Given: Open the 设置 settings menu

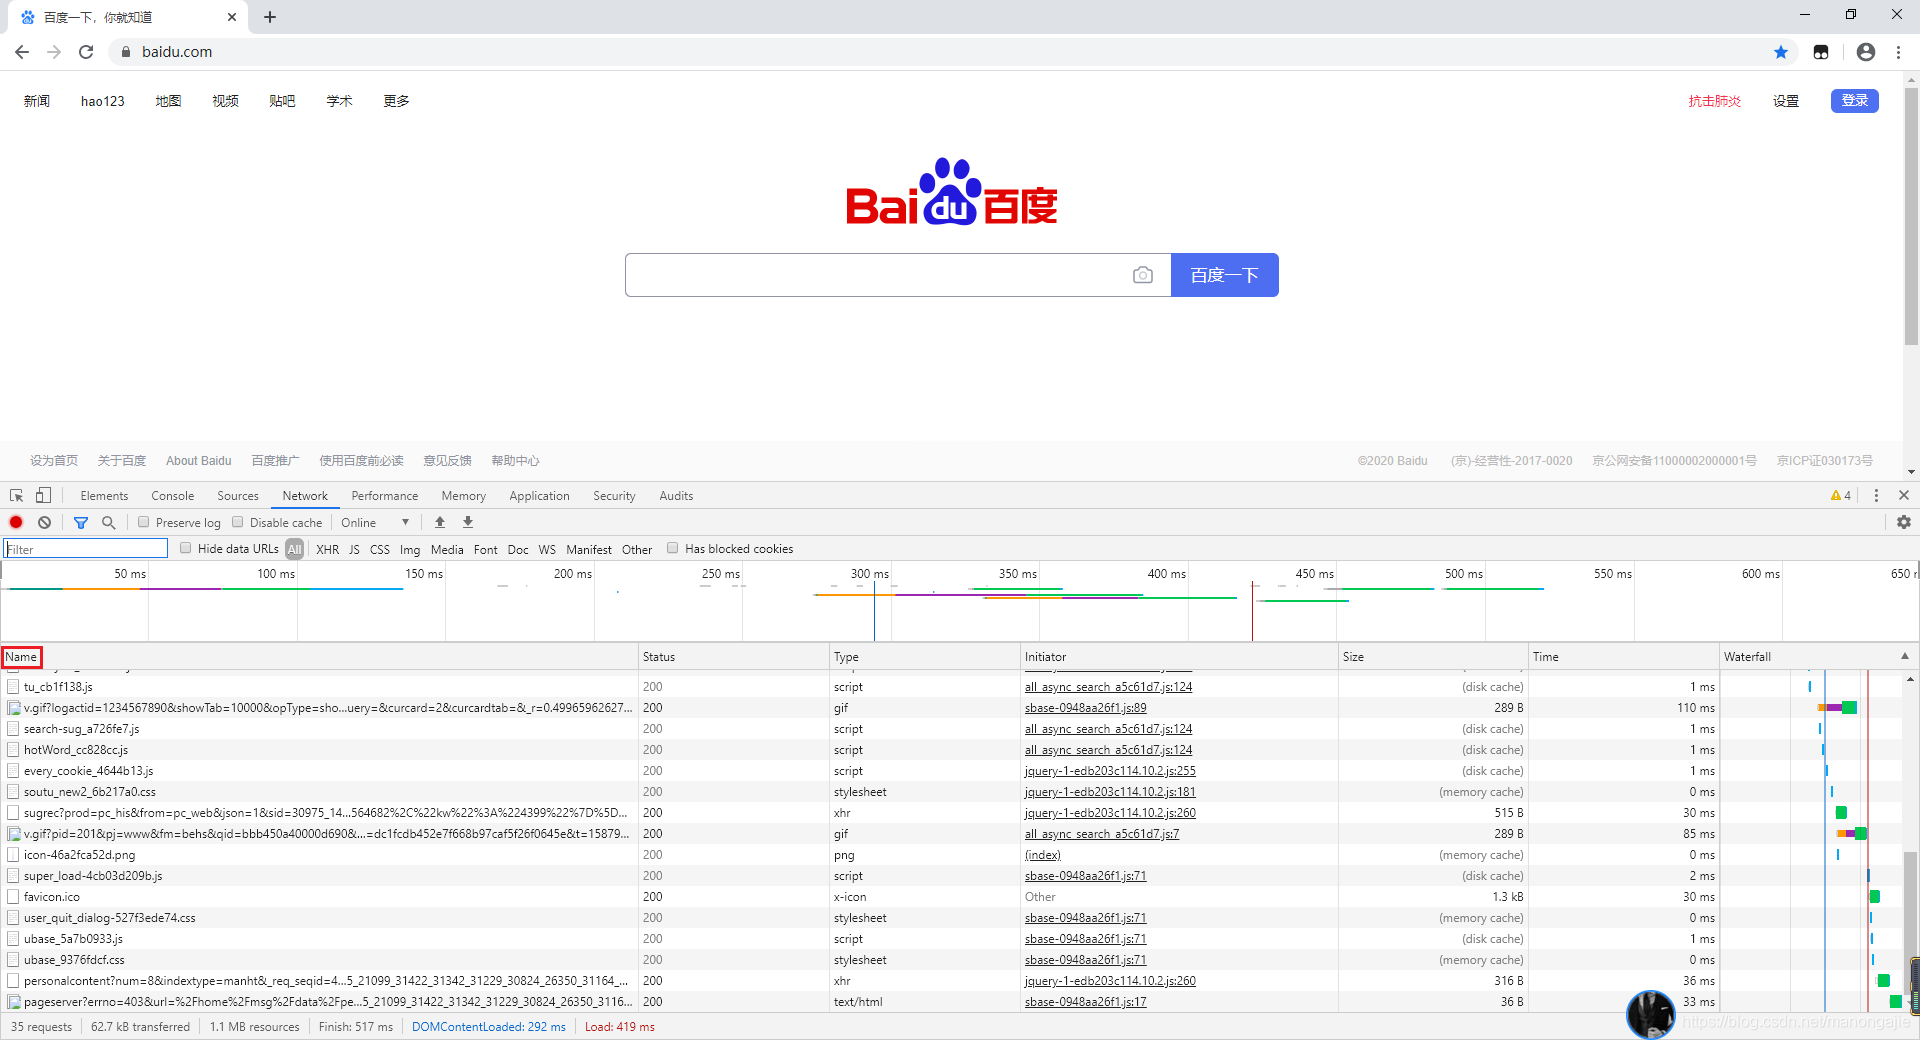Looking at the screenshot, I should pyautogui.click(x=1786, y=101).
